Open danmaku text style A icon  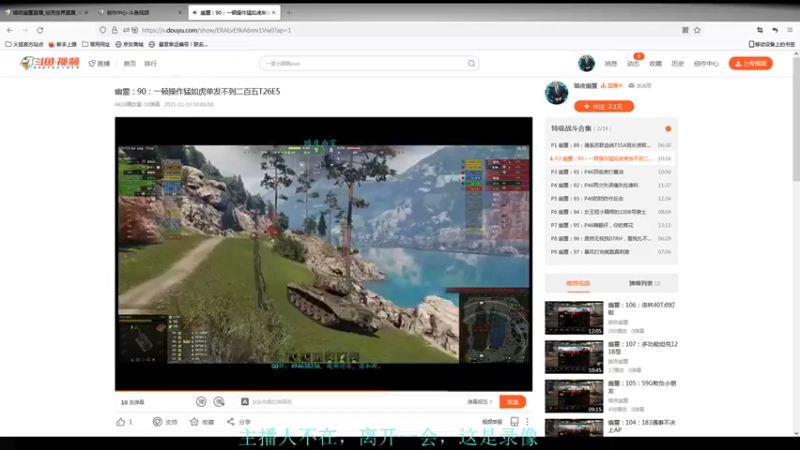[245, 402]
